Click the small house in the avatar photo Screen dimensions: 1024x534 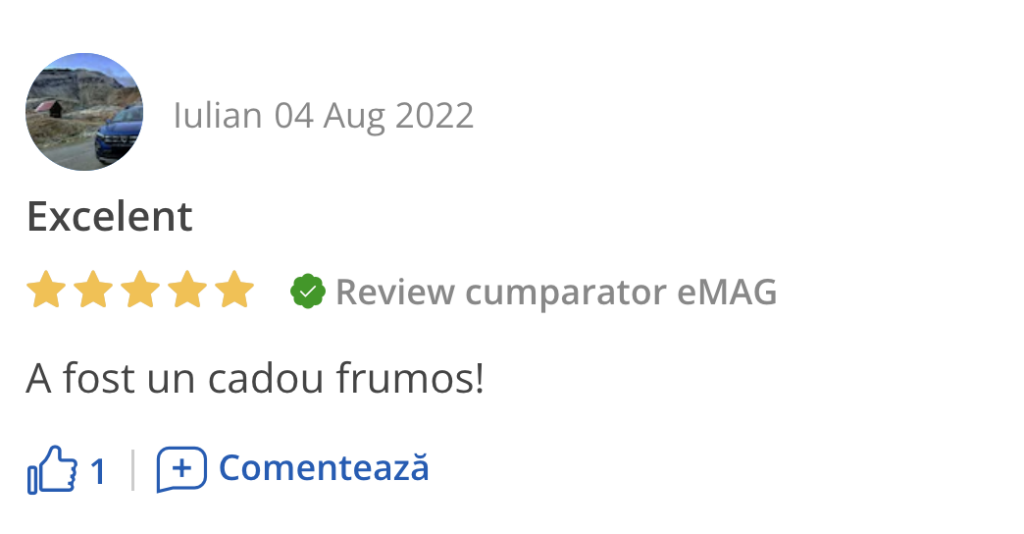(x=51, y=108)
